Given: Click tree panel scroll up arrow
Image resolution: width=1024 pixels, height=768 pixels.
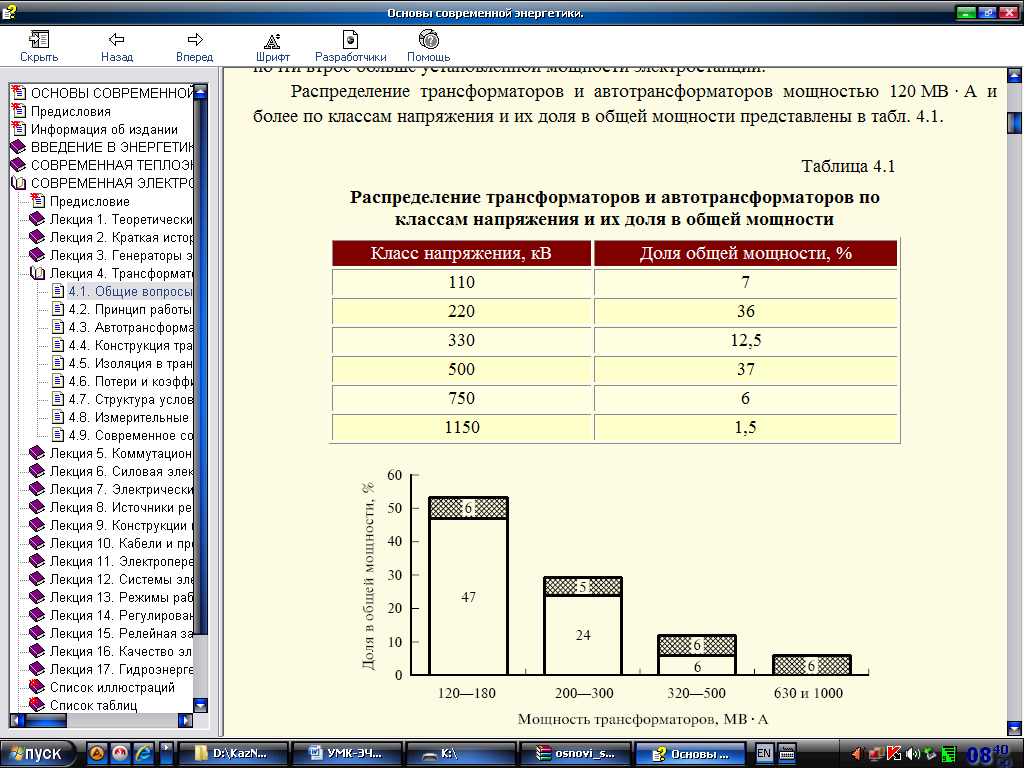Looking at the screenshot, I should point(200,91).
